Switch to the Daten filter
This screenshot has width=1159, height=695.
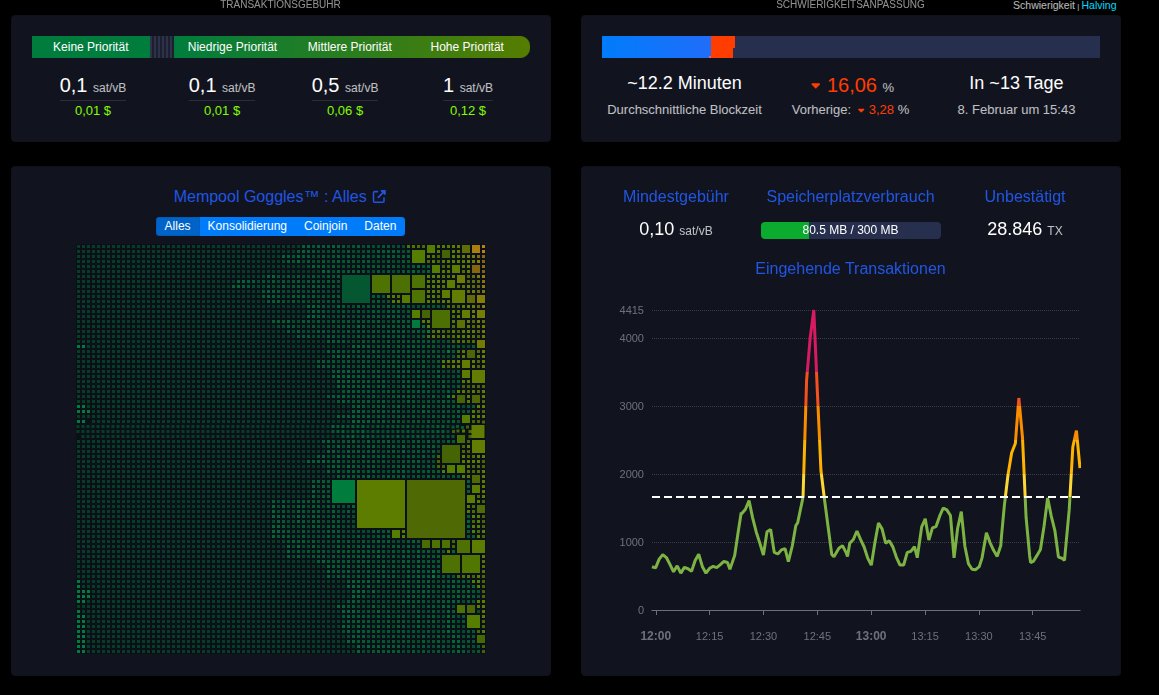coord(380,226)
